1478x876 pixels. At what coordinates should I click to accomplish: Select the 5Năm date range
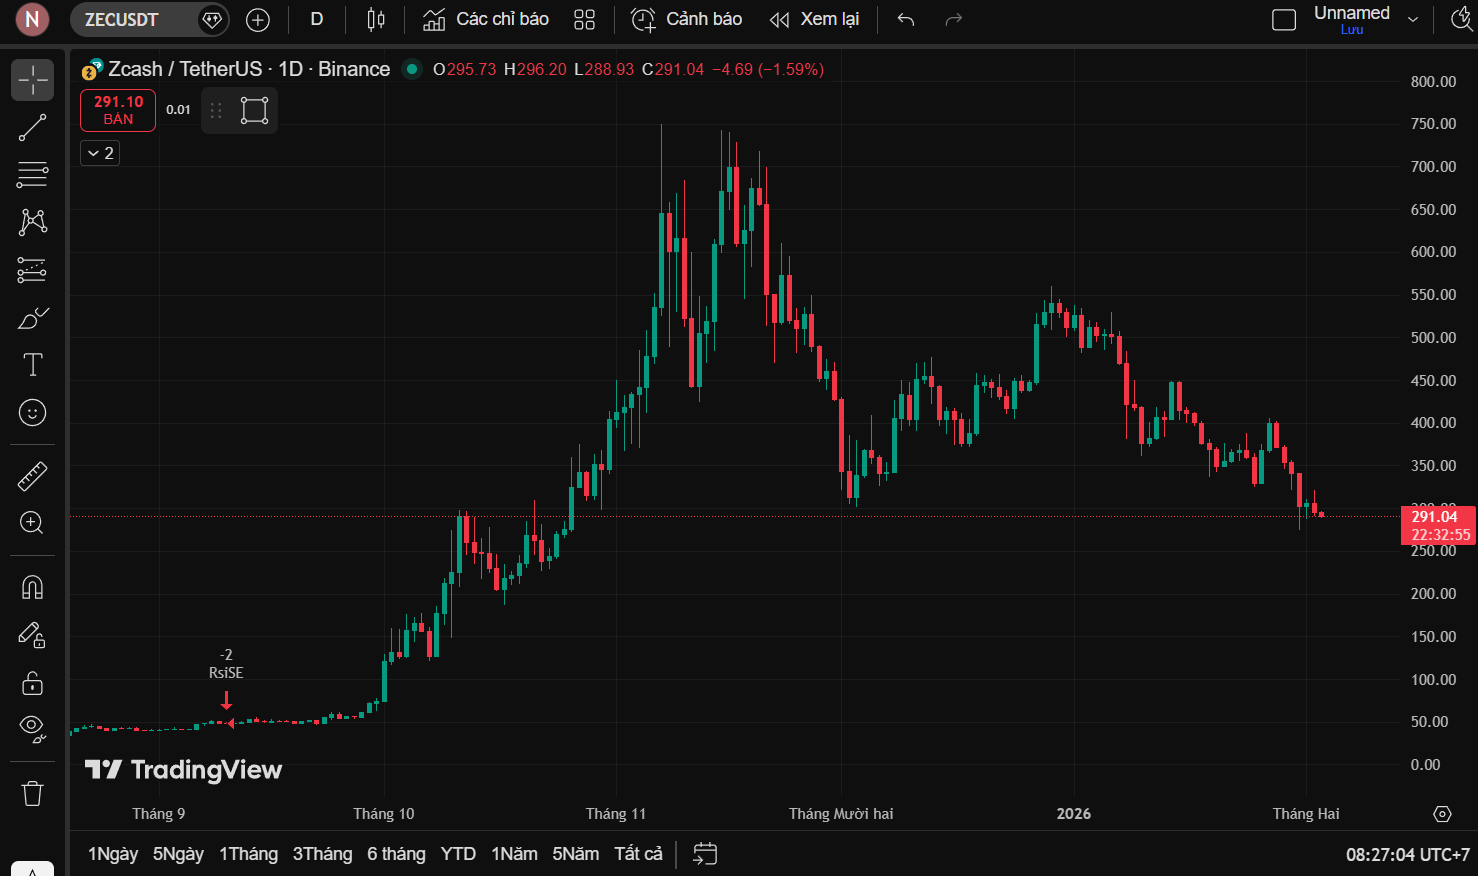coord(576,854)
